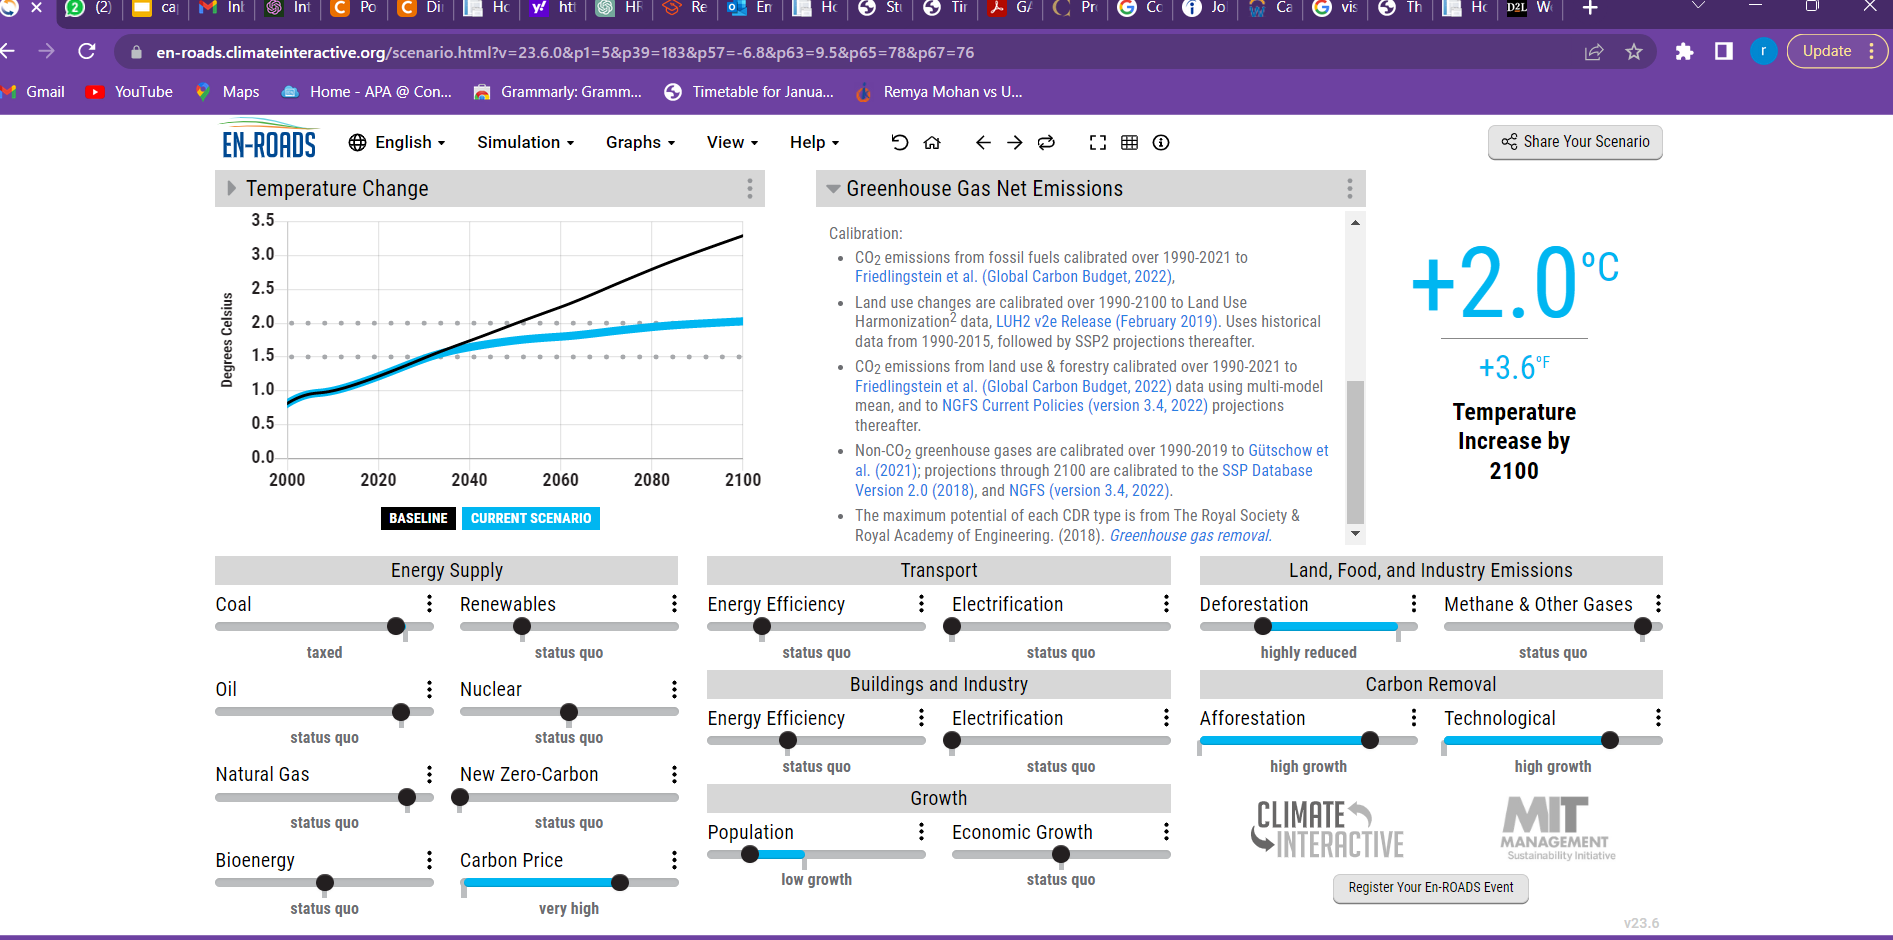Viewport: 1893px width, 940px height.
Task: Toggle the CURRENT SCENARIO legend entry
Action: pyautogui.click(x=530, y=518)
